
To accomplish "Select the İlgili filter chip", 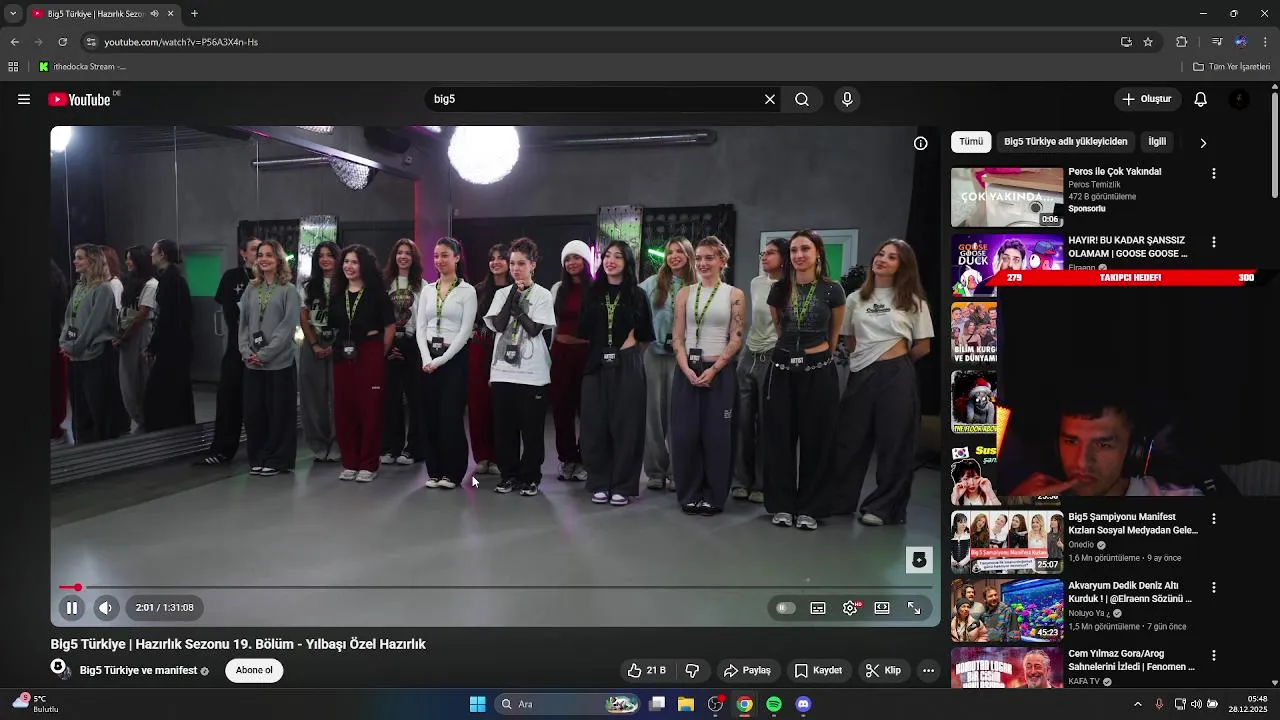I will (x=1157, y=142).
